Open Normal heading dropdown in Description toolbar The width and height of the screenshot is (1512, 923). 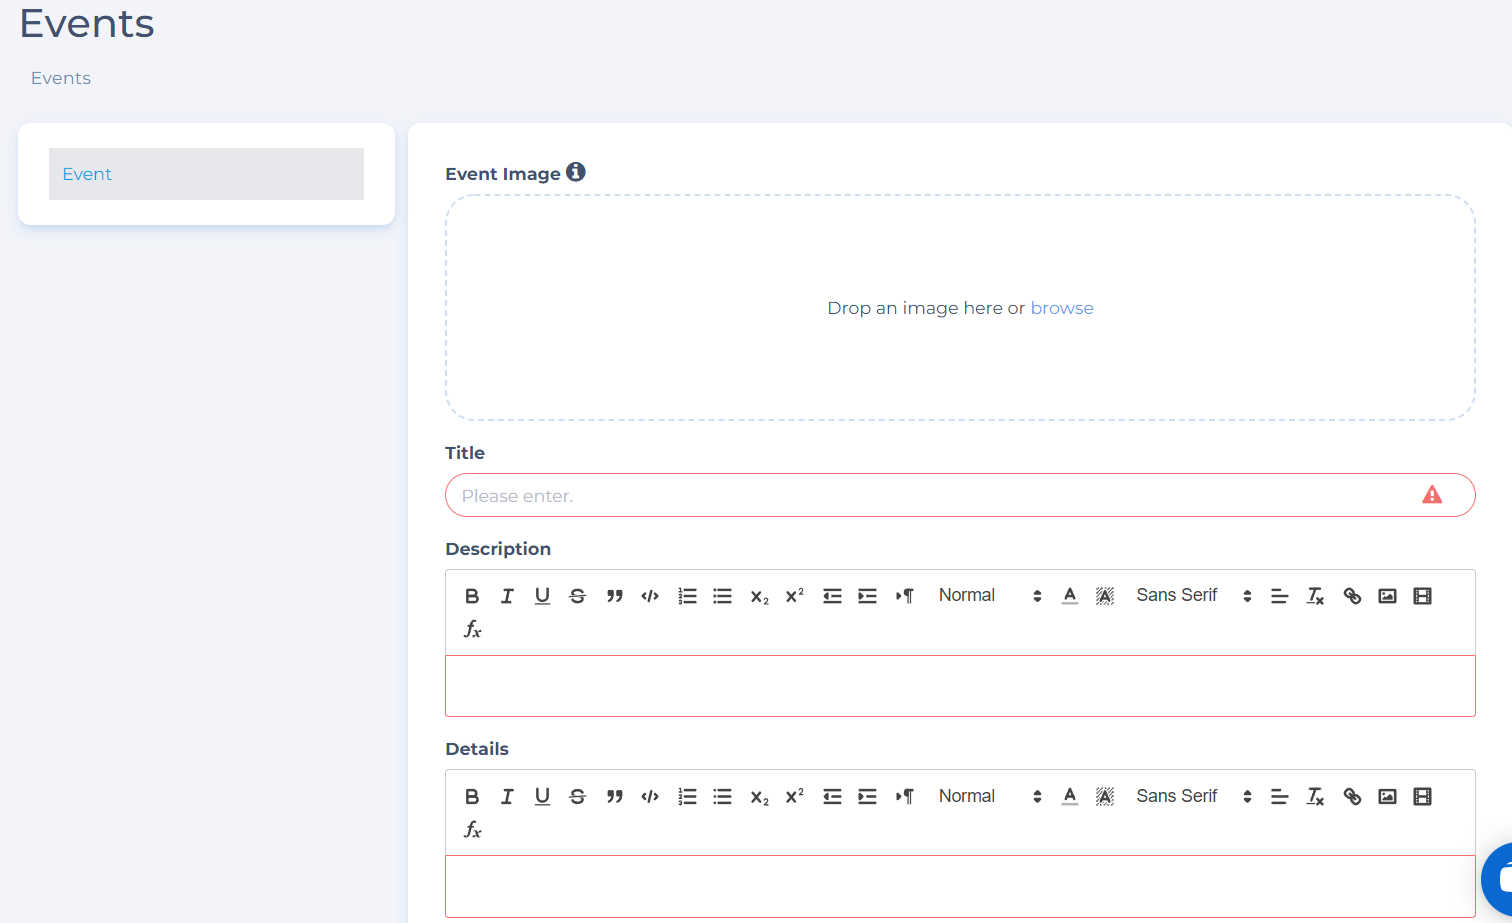(x=989, y=596)
